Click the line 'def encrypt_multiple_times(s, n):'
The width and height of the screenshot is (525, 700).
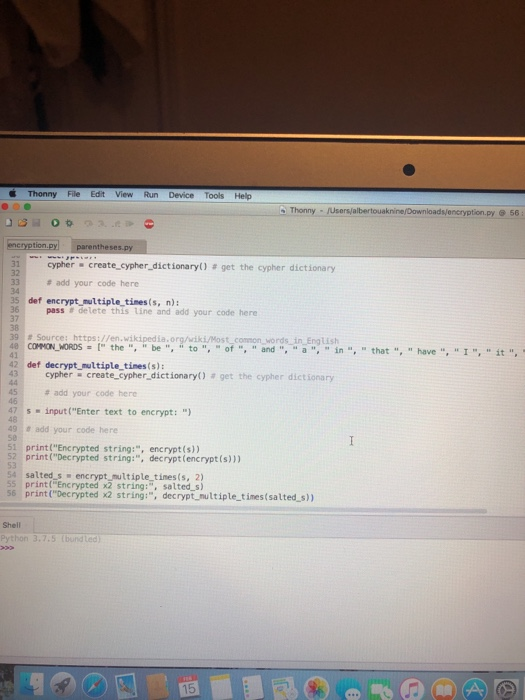(104, 301)
